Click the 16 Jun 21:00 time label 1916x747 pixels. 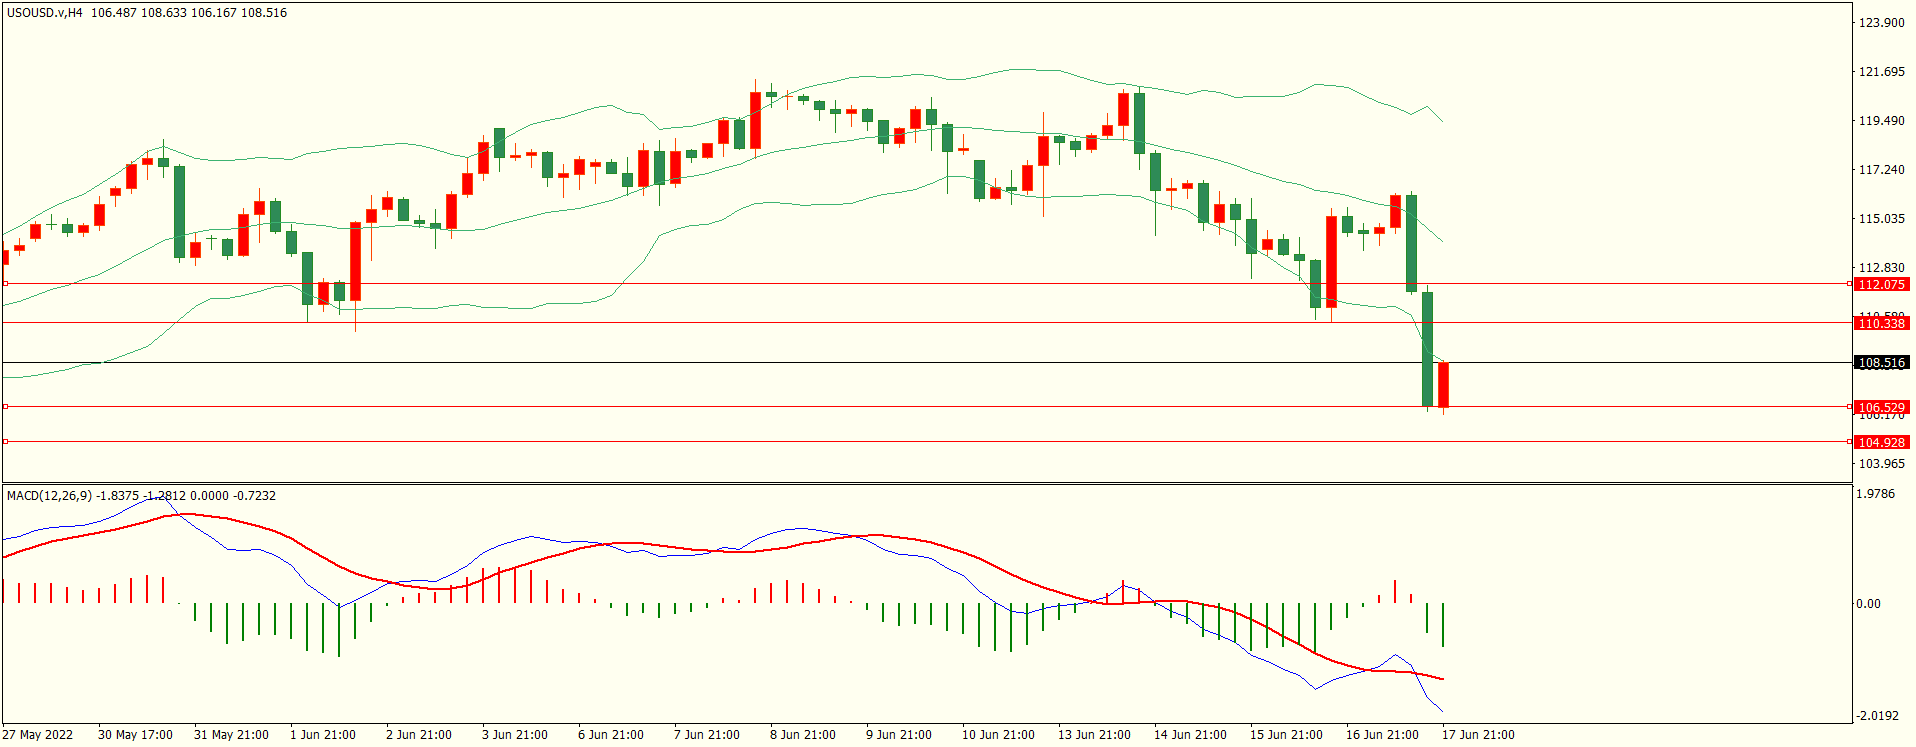tap(1383, 735)
